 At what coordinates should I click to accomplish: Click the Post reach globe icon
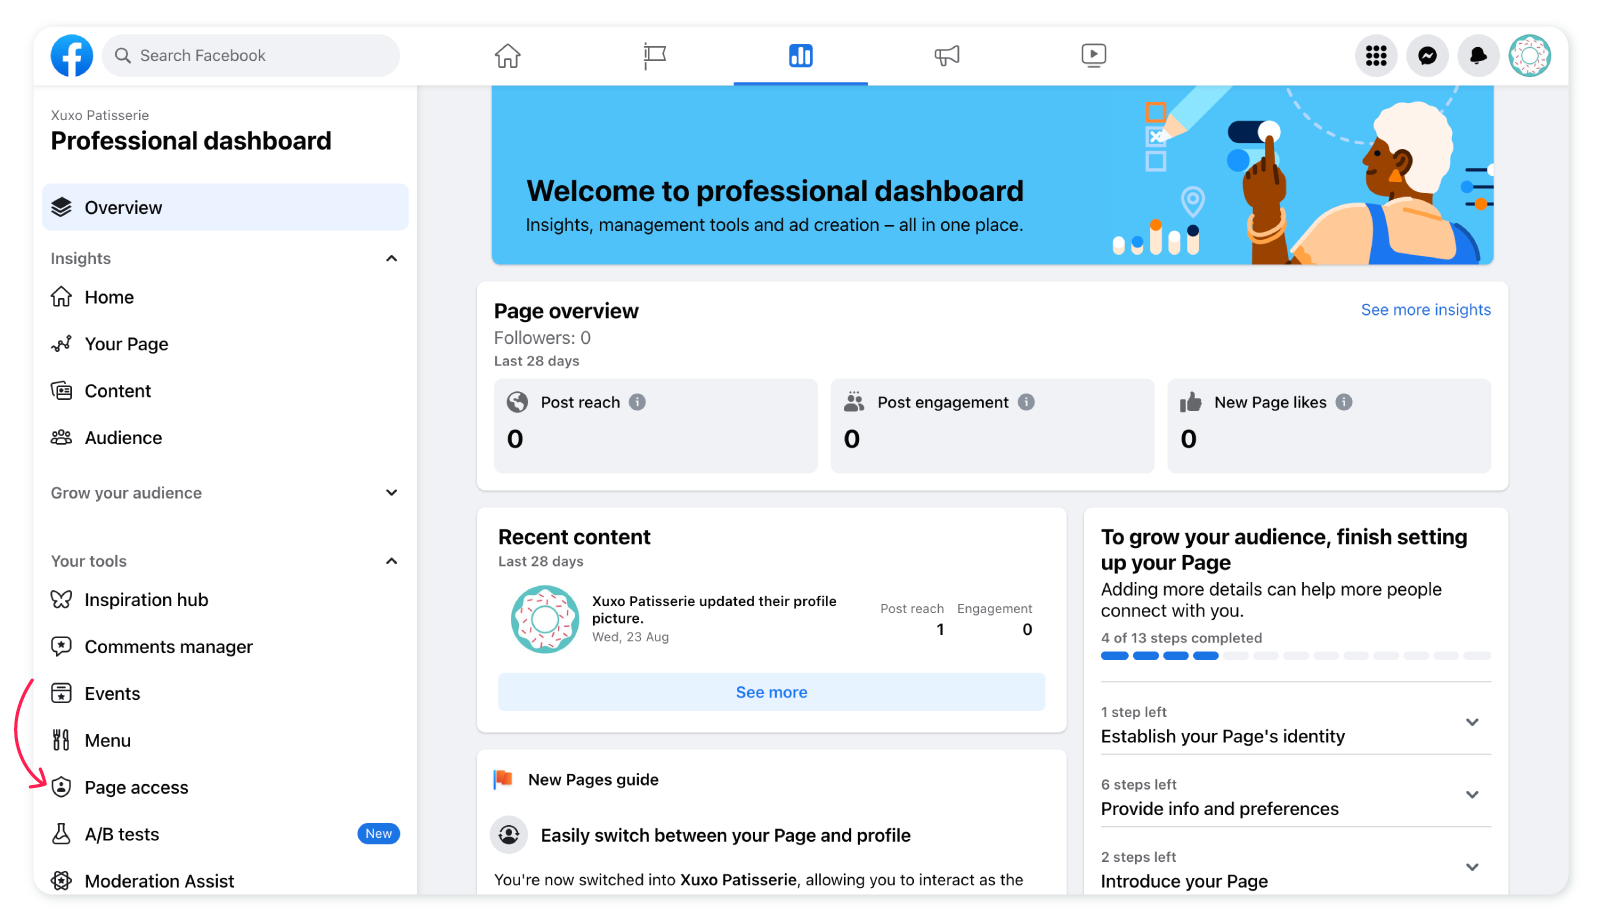click(x=518, y=402)
